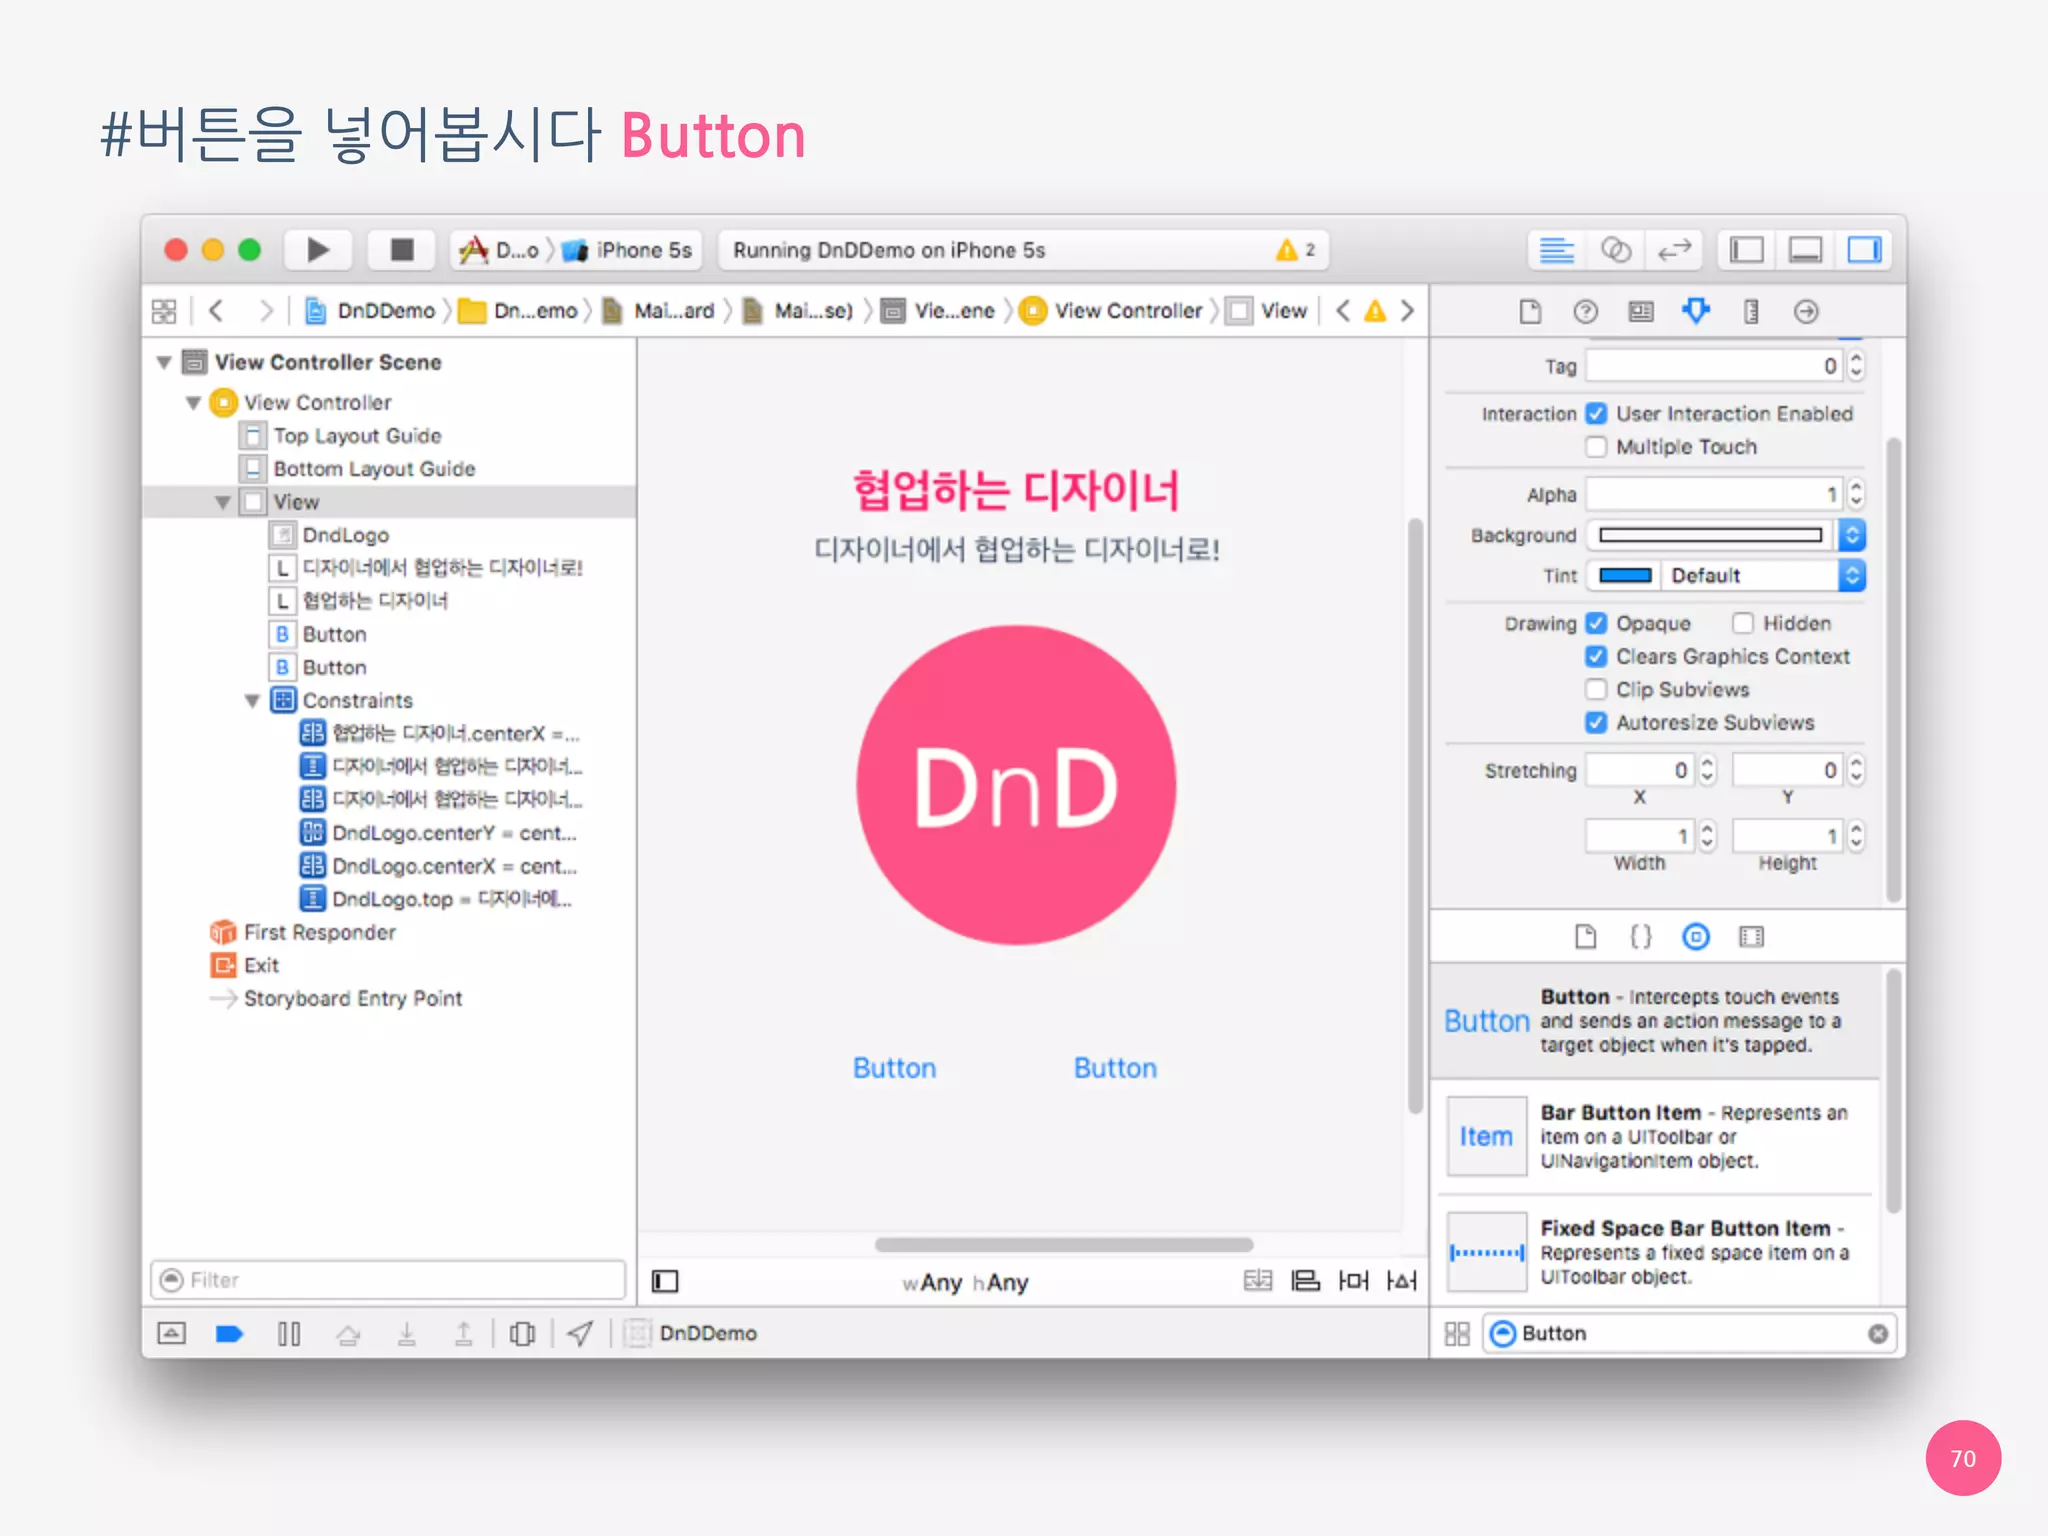Enable Multiple Touch checkbox
2048x1536 pixels.
(1596, 447)
